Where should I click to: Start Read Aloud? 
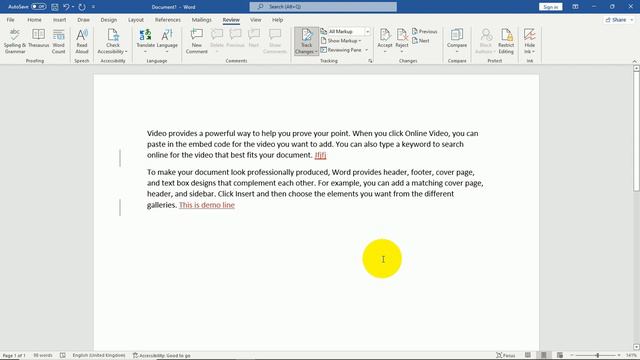coord(82,41)
